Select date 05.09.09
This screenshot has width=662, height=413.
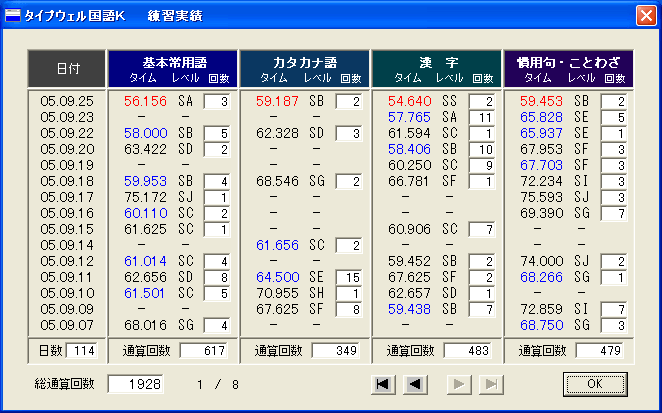pos(67,310)
